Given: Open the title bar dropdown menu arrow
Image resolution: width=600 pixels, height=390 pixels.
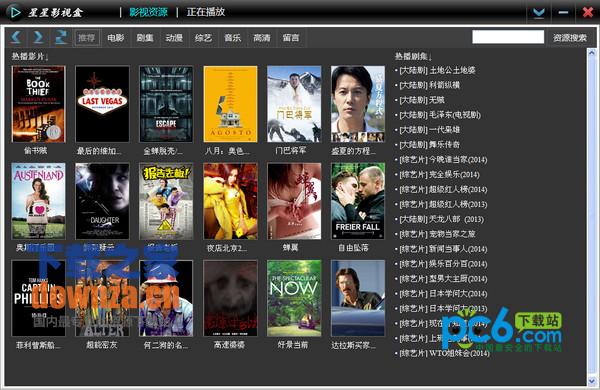Looking at the screenshot, I should (x=539, y=13).
